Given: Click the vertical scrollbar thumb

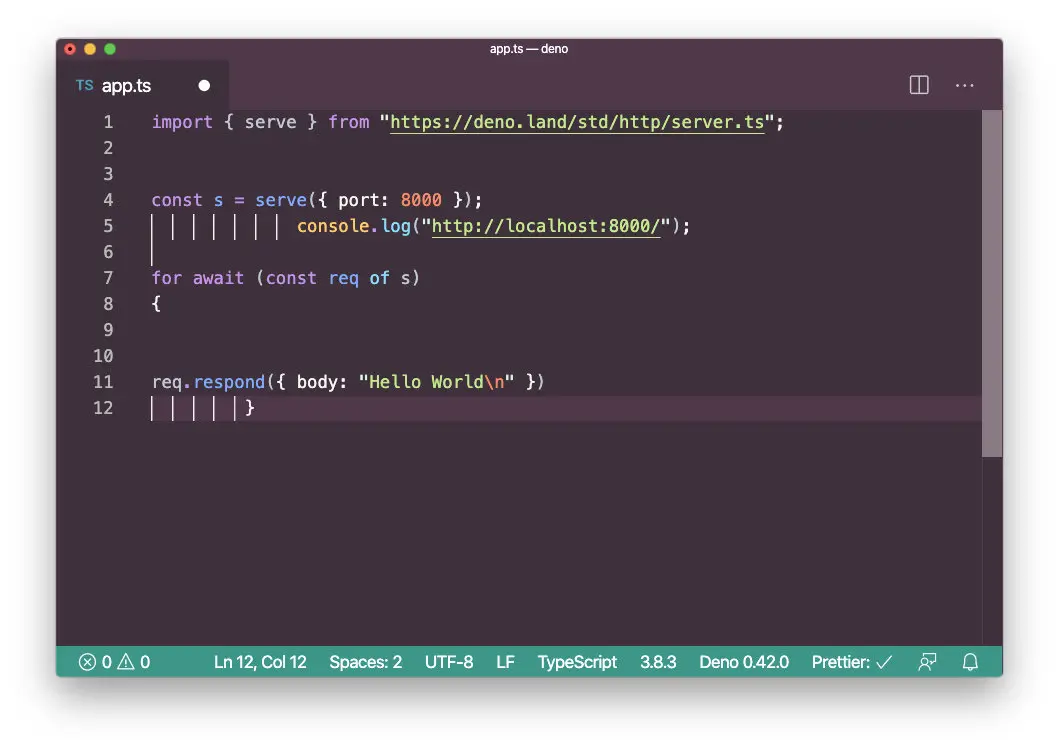Looking at the screenshot, I should point(991,284).
